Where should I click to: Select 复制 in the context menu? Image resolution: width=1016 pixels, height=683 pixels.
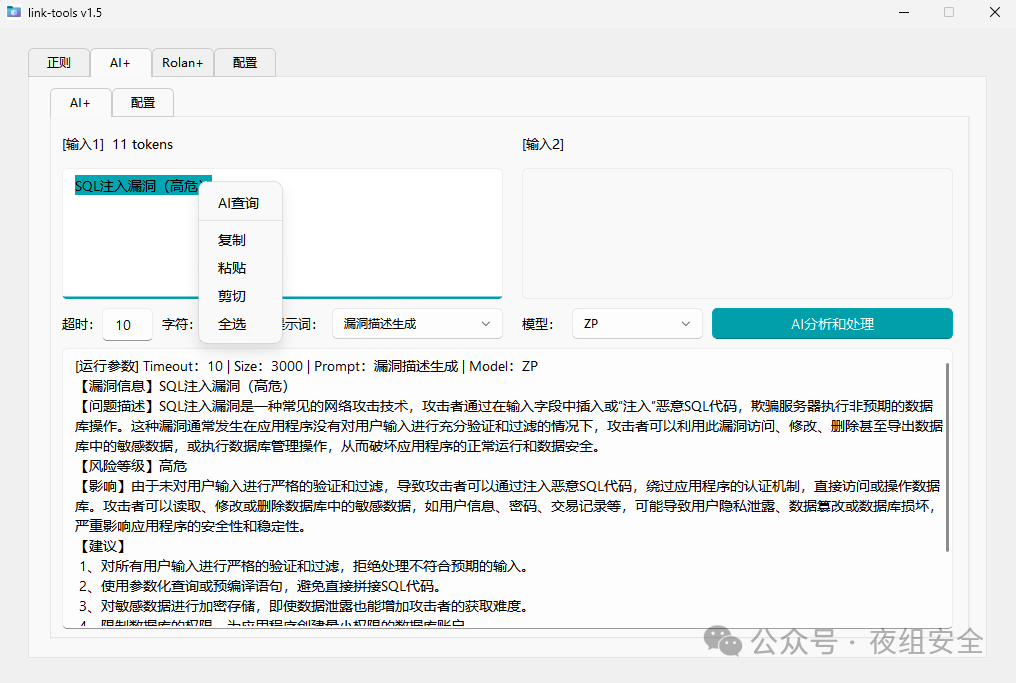click(x=232, y=240)
